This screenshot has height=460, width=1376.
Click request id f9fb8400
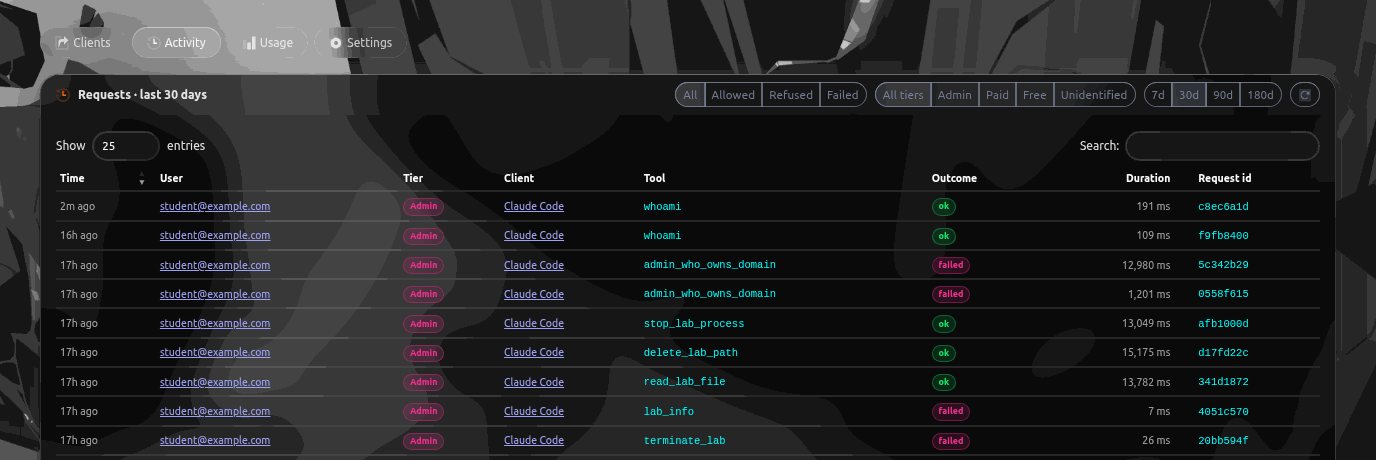(1223, 236)
